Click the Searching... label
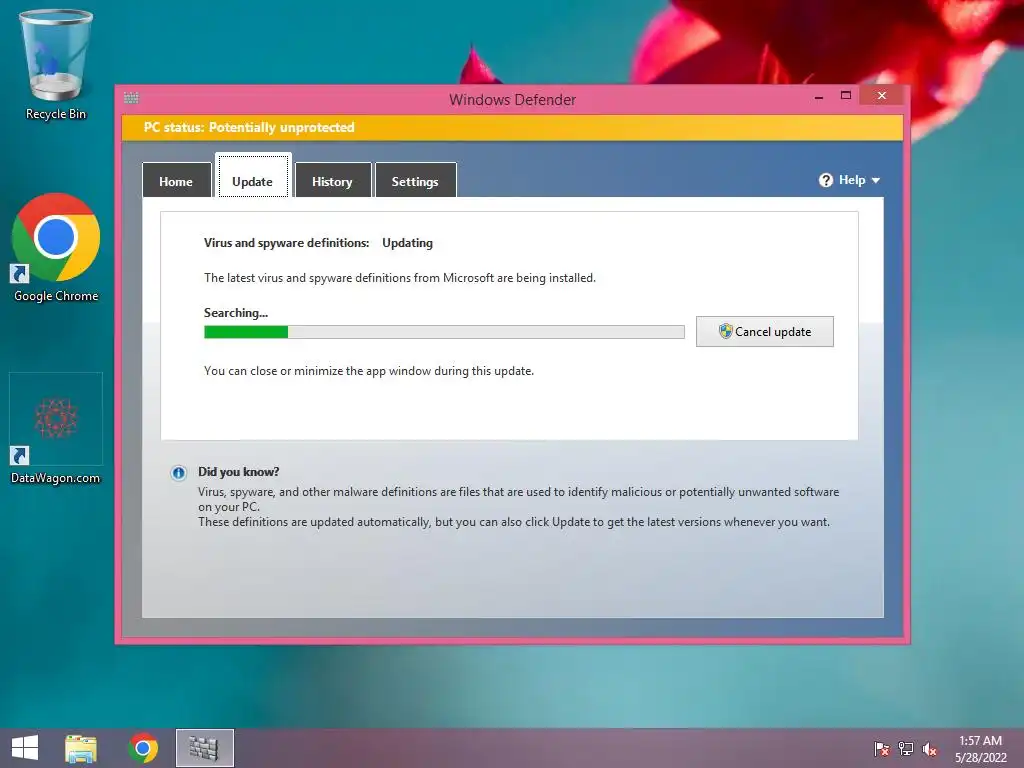1024x768 pixels. click(x=236, y=313)
